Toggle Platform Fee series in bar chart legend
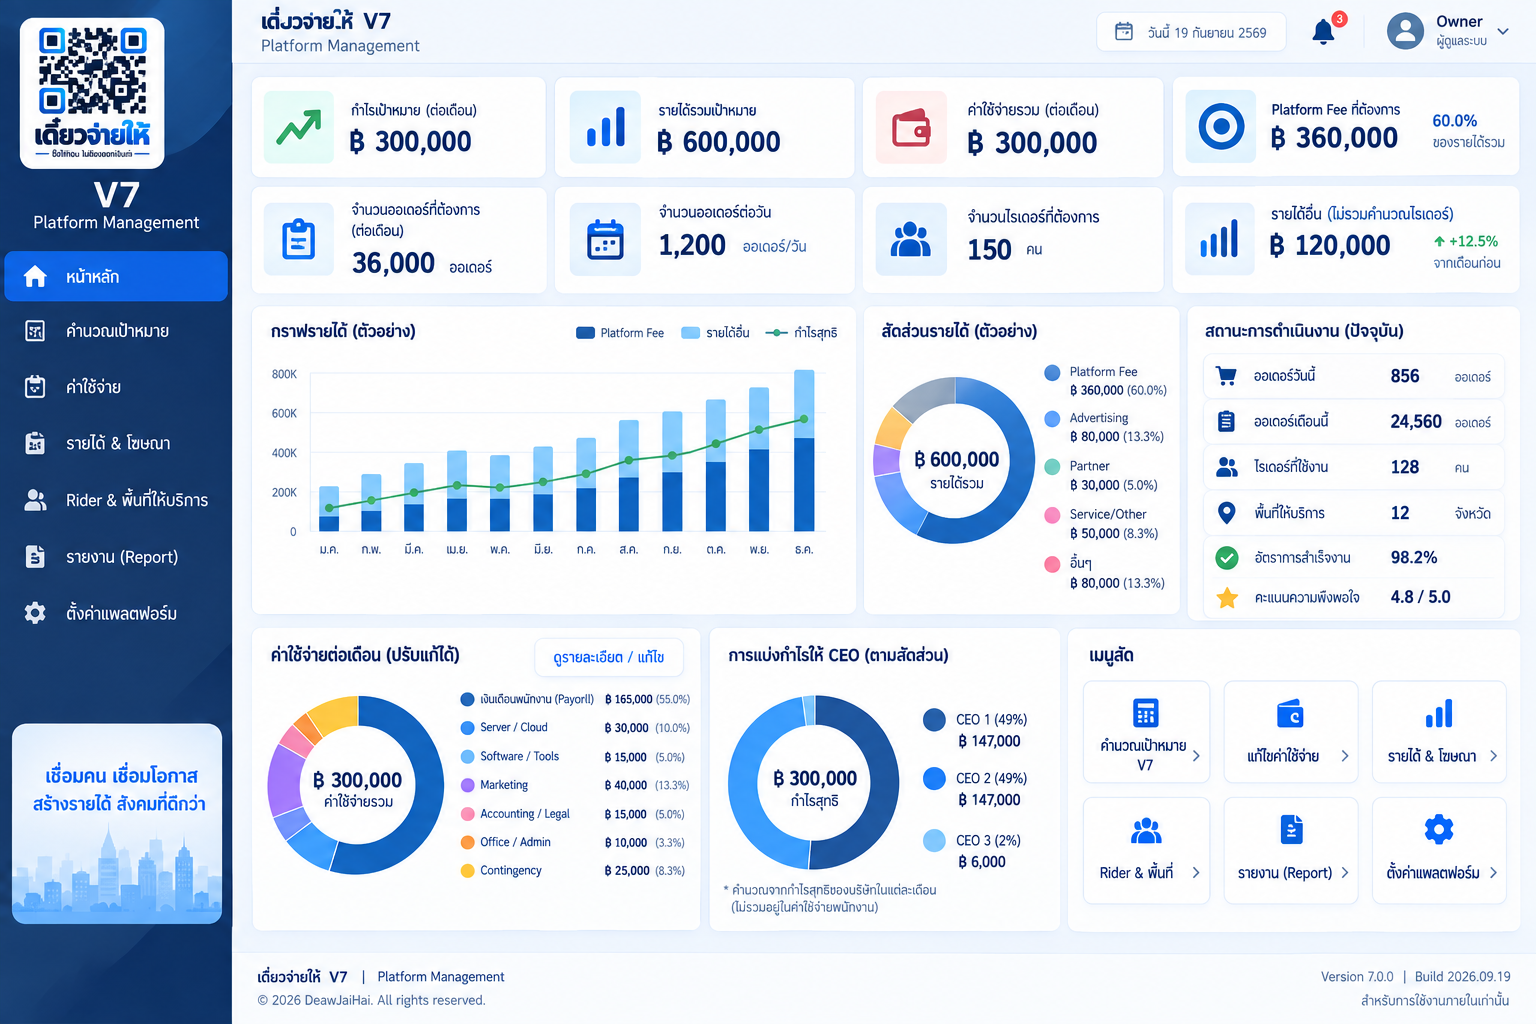This screenshot has height=1024, width=1536. [620, 333]
